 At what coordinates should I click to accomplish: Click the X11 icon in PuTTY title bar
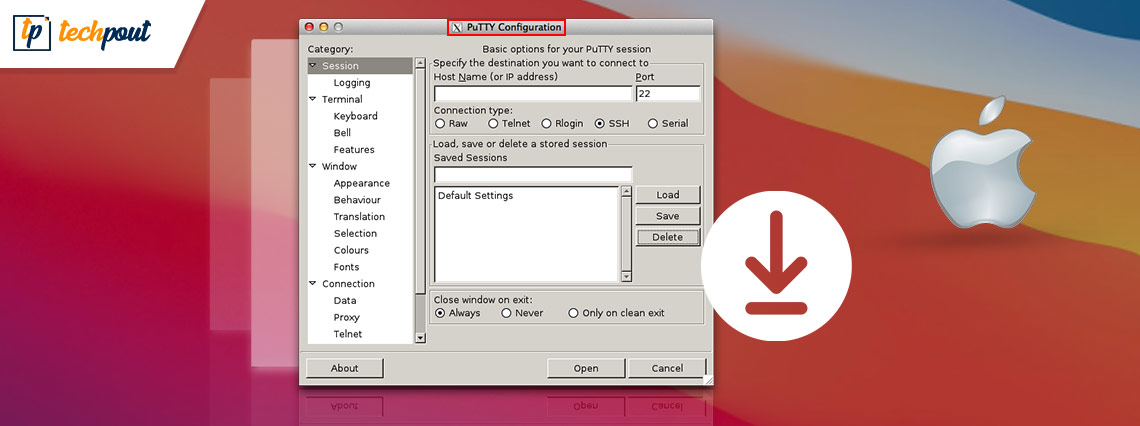(457, 28)
